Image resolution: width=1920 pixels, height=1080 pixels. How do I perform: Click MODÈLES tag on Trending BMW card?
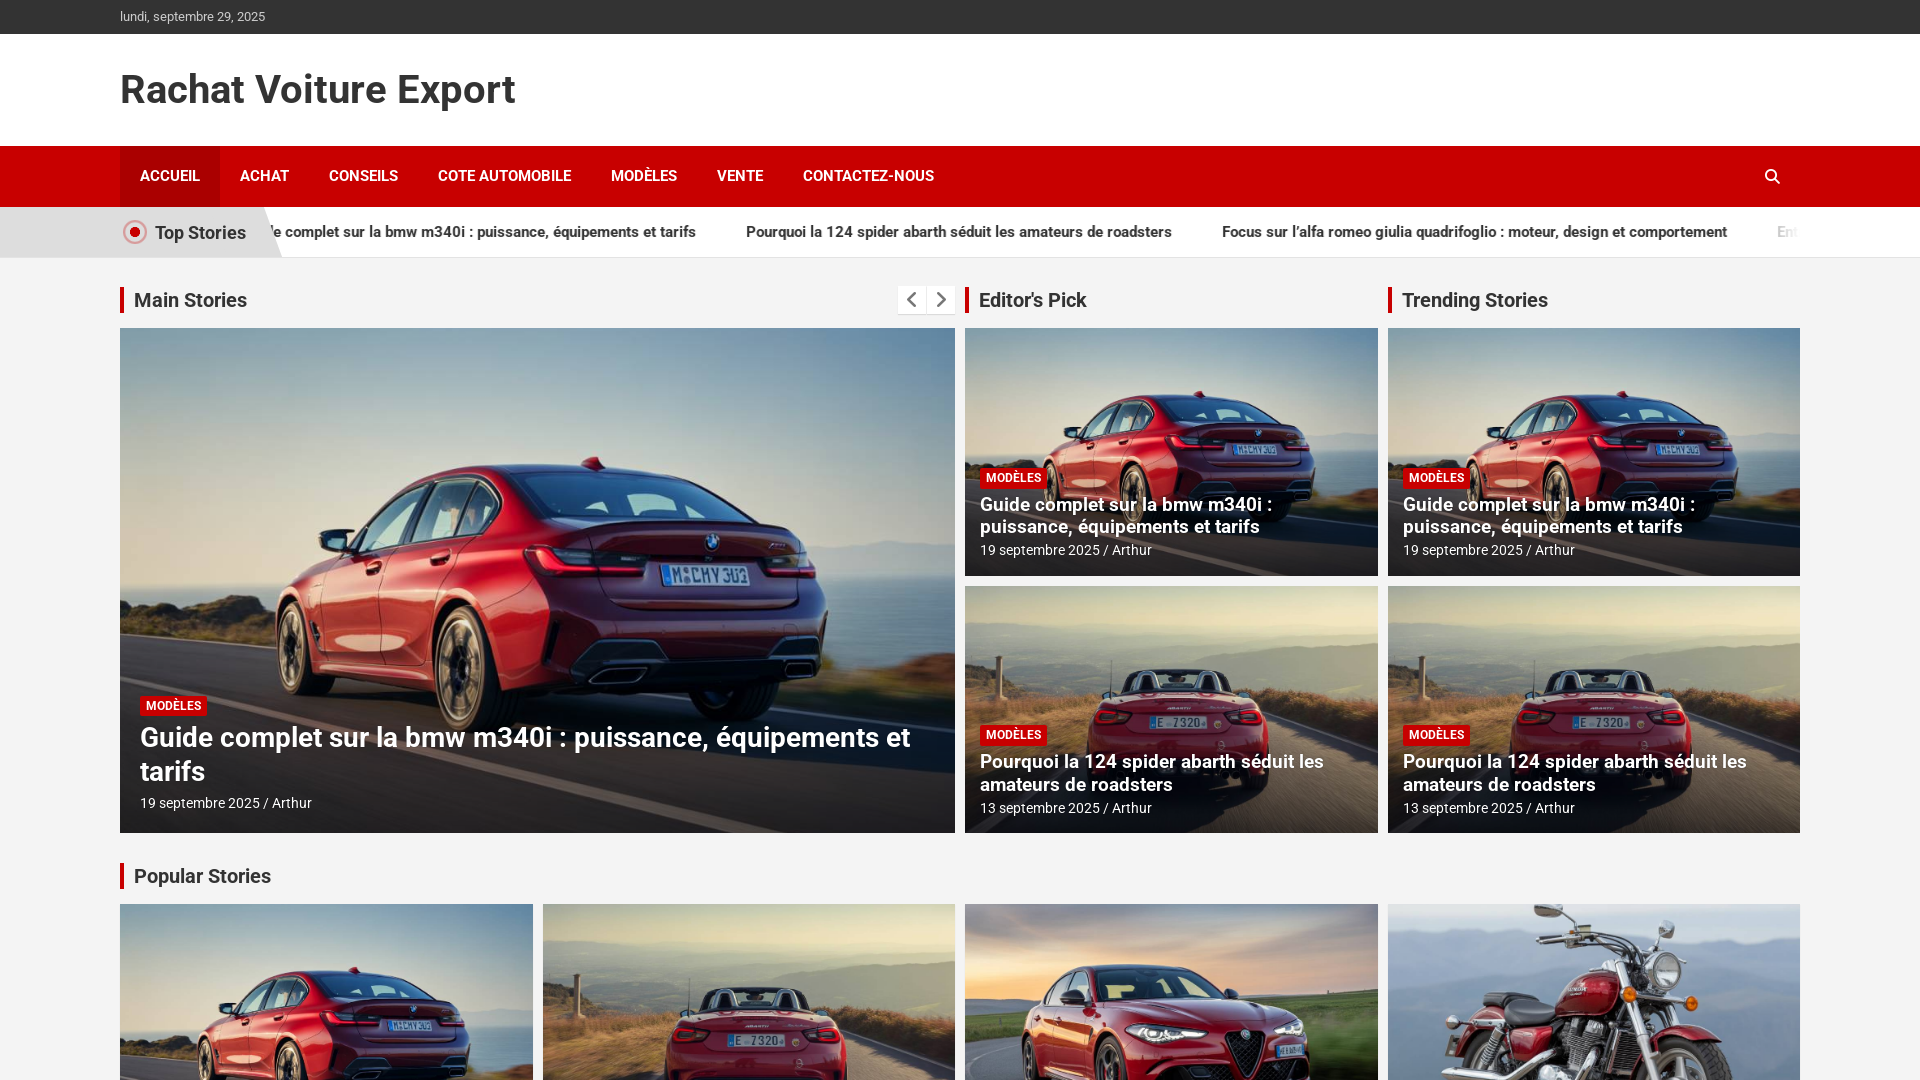pyautogui.click(x=1436, y=478)
